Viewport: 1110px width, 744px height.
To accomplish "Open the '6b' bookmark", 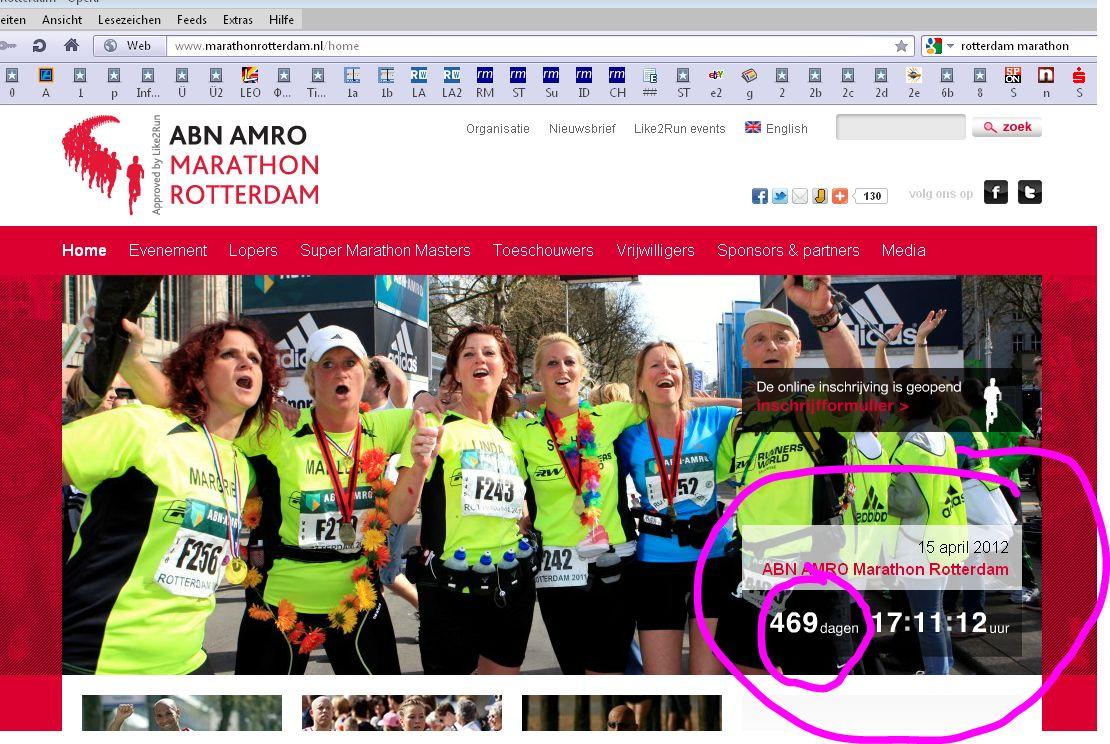I will tap(947, 82).
